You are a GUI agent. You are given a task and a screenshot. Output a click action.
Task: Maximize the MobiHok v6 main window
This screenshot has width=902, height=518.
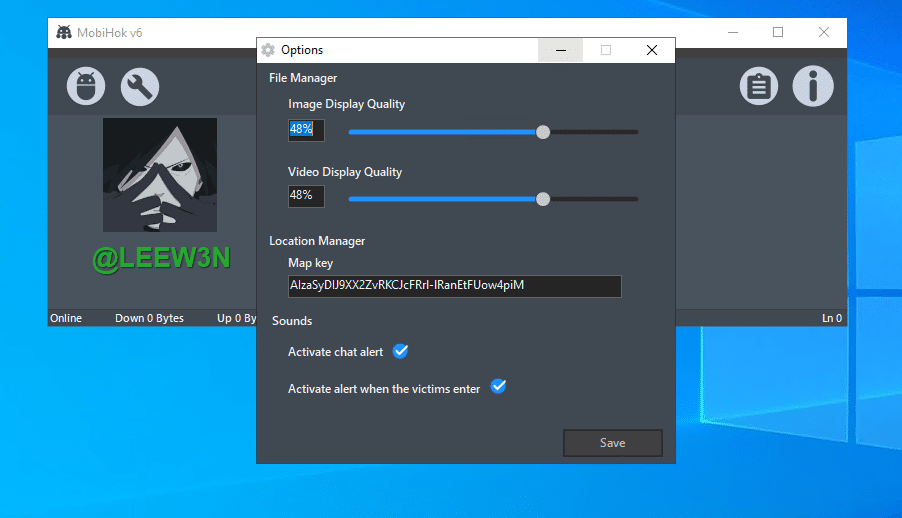(x=777, y=32)
